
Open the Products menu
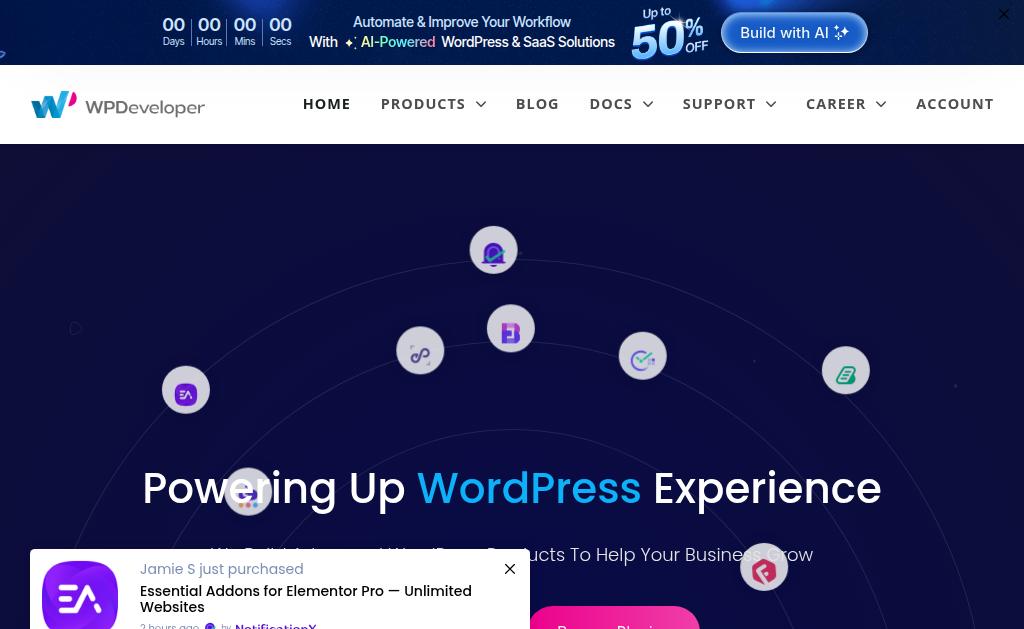pos(423,104)
